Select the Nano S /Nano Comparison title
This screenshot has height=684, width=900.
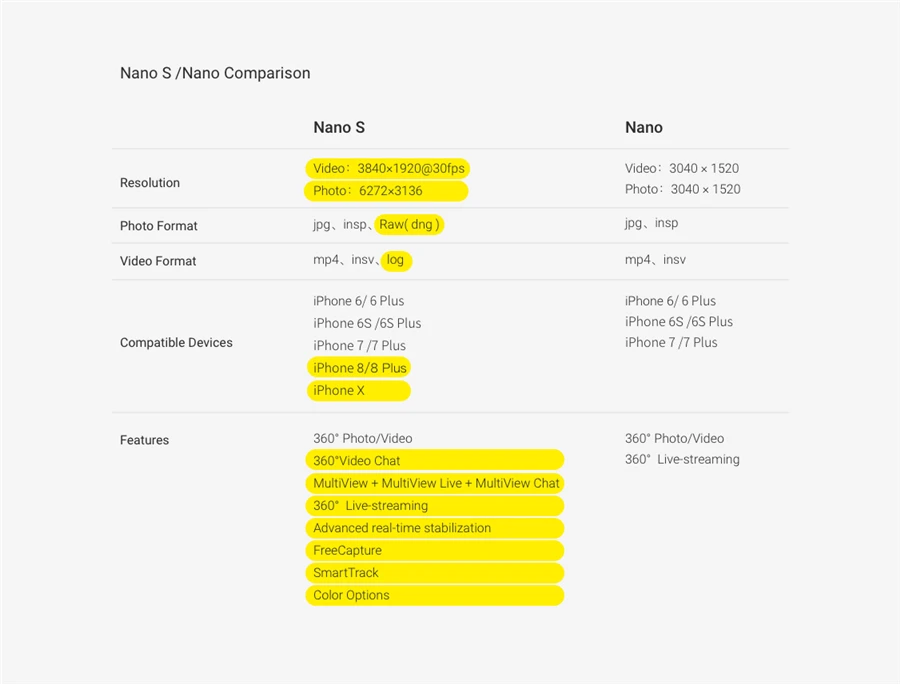(x=215, y=73)
